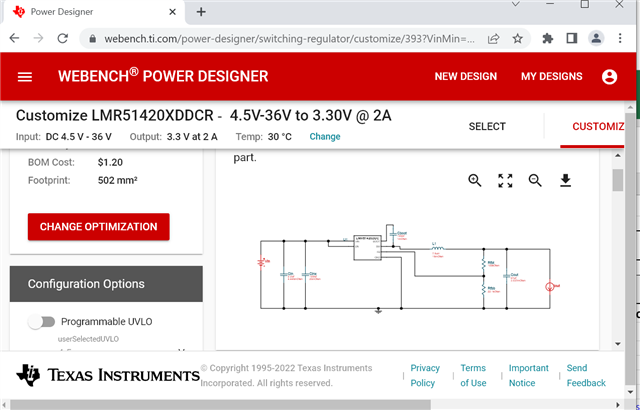The height and width of the screenshot is (410, 640).
Task: View site security lock info
Action: point(93,39)
